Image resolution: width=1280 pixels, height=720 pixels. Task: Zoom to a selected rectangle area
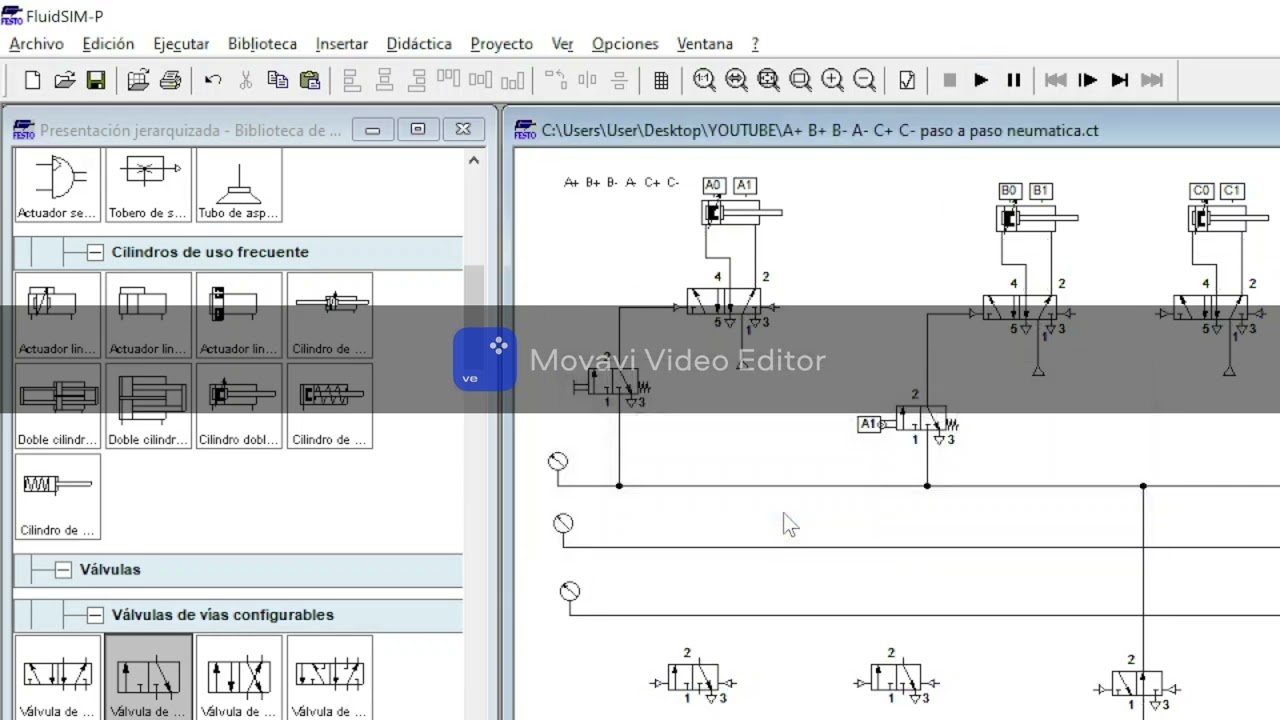(x=800, y=80)
